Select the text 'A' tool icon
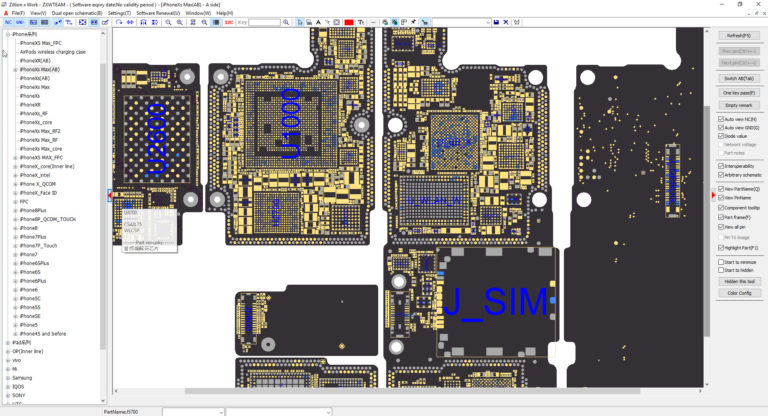Viewport: 768px width, 416px height. 318,22
